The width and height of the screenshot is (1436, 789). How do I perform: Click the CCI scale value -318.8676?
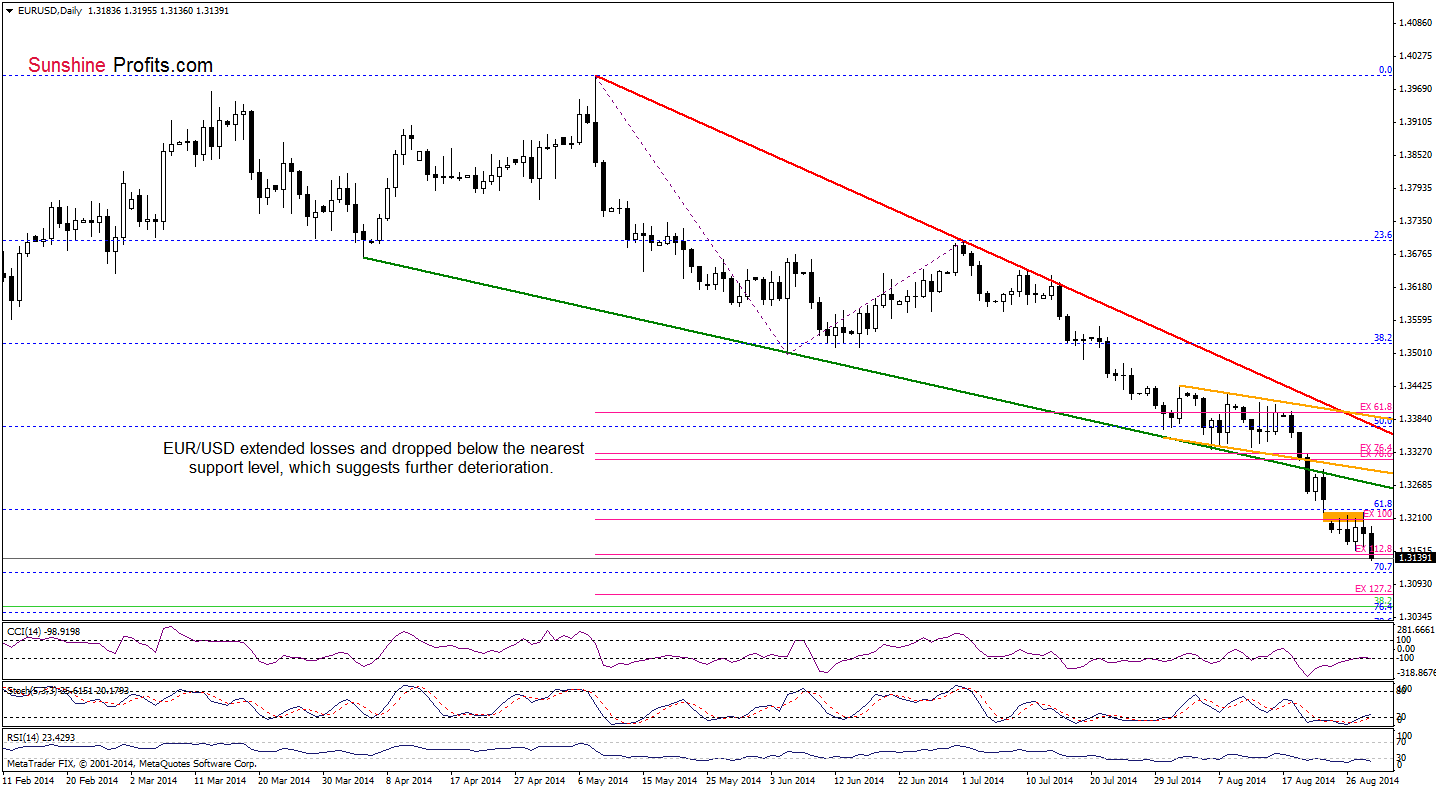click(x=1415, y=673)
